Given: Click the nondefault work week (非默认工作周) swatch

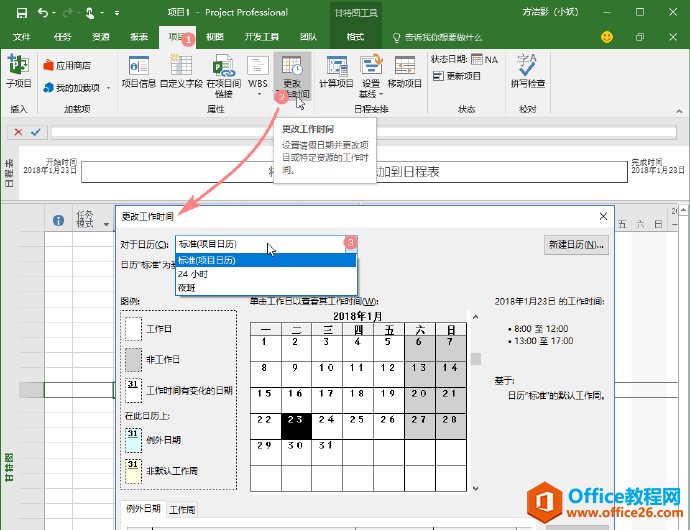Looking at the screenshot, I should tap(133, 471).
